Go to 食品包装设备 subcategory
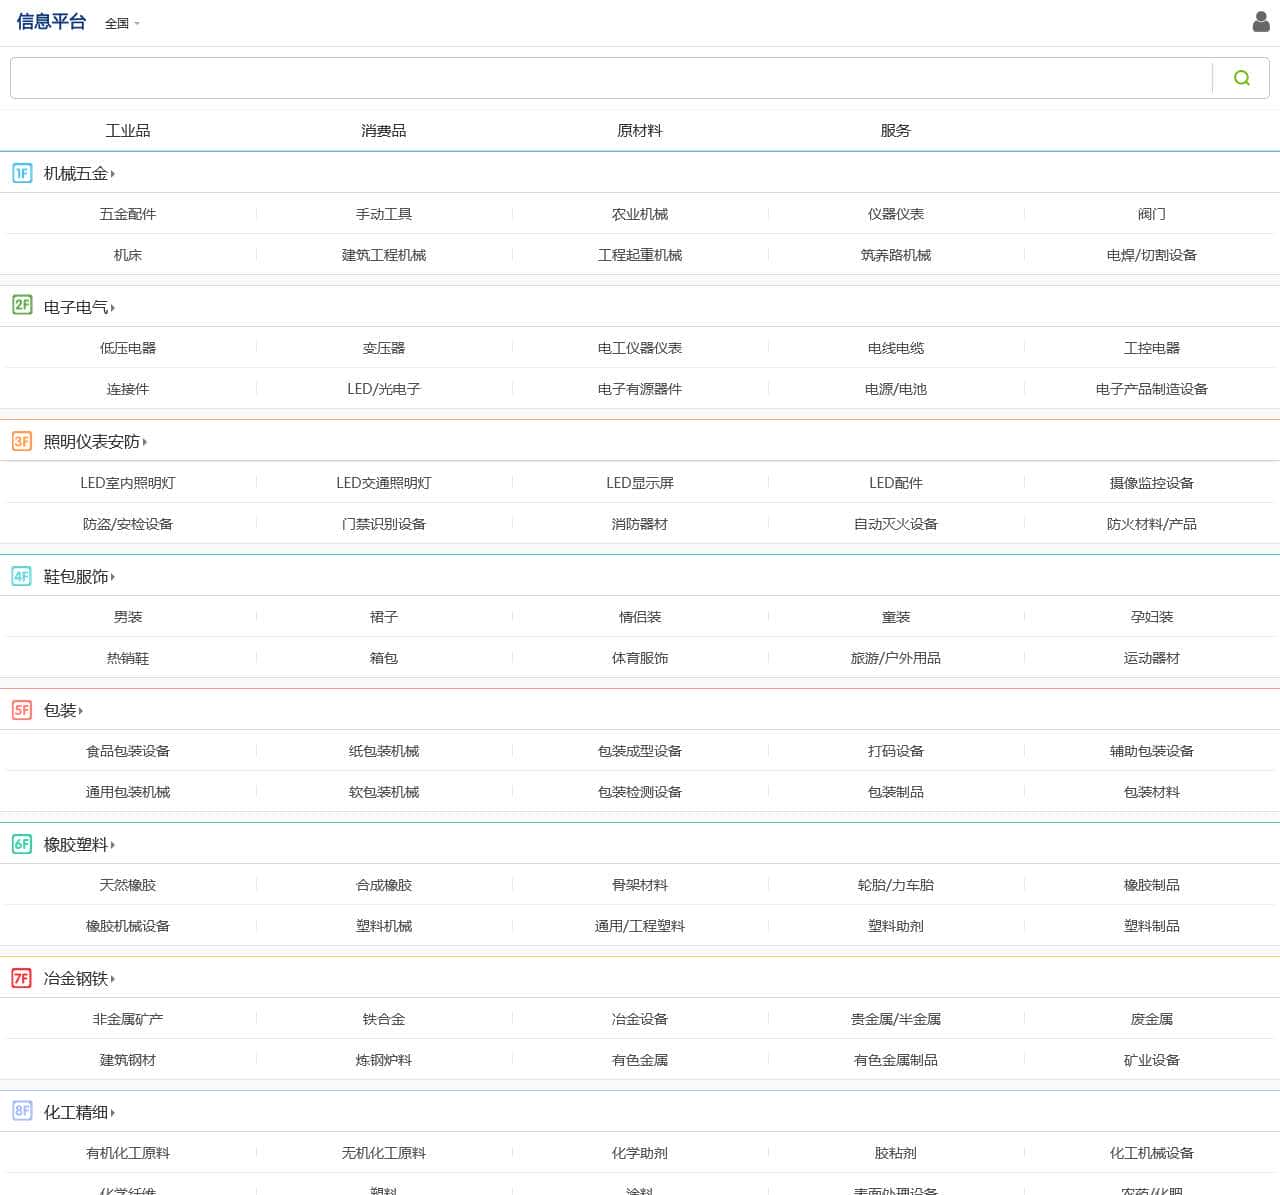The image size is (1280, 1195). coord(128,751)
